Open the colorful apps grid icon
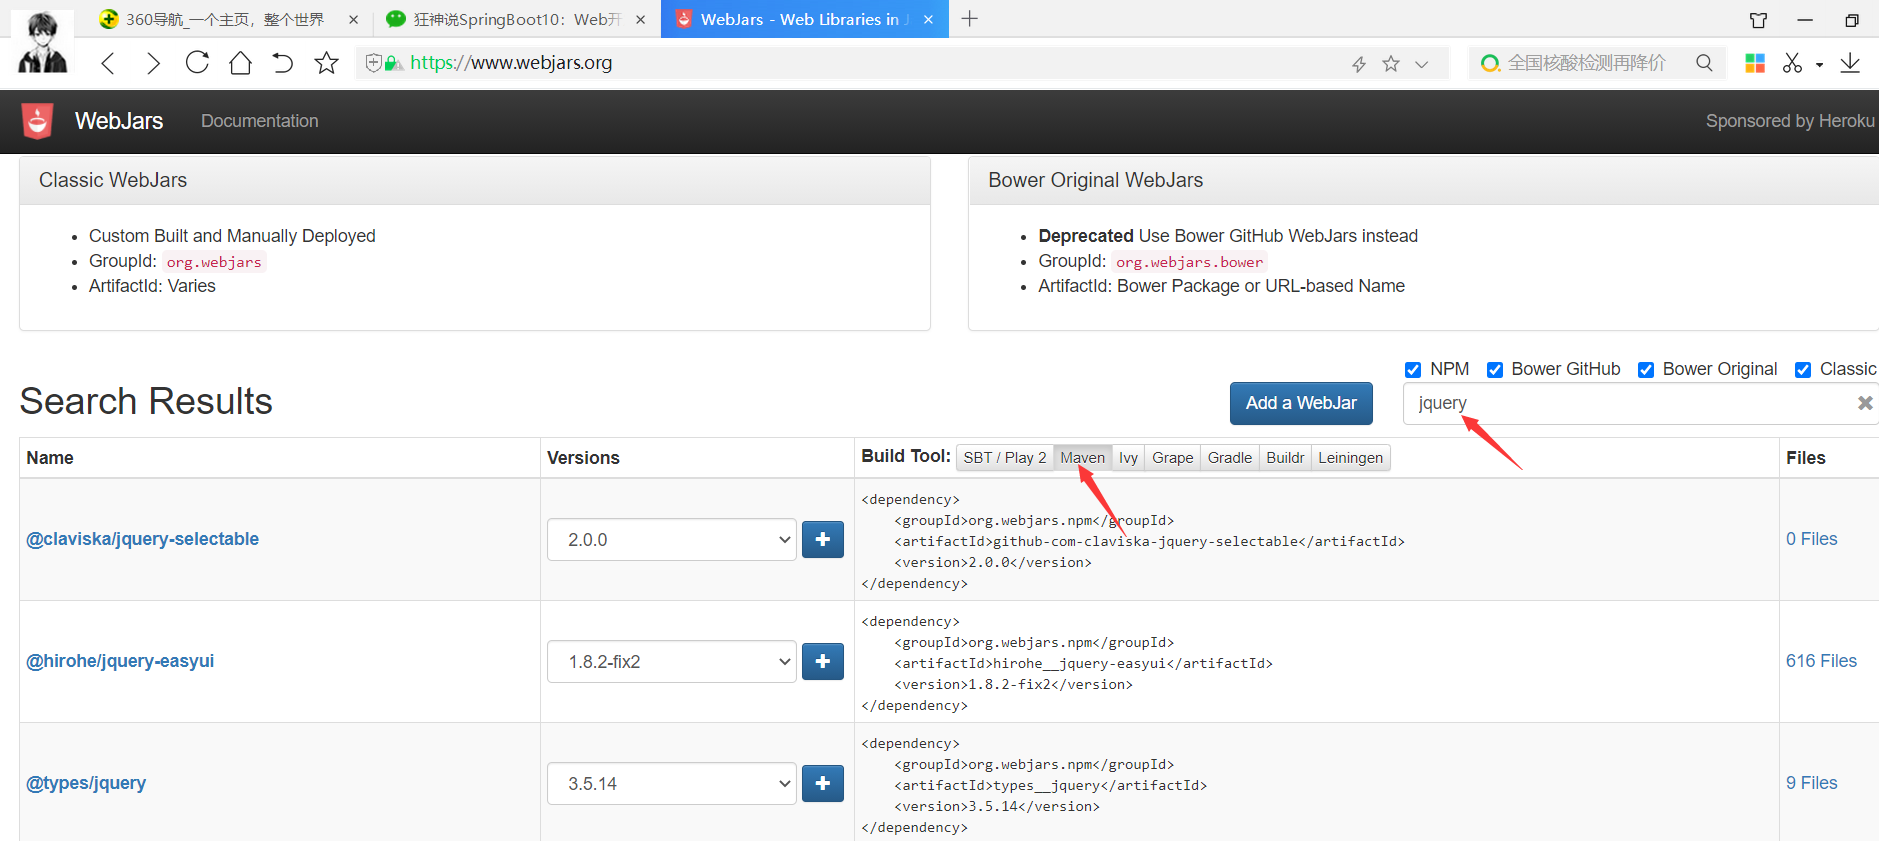Viewport: 1879px width, 841px height. tap(1754, 63)
